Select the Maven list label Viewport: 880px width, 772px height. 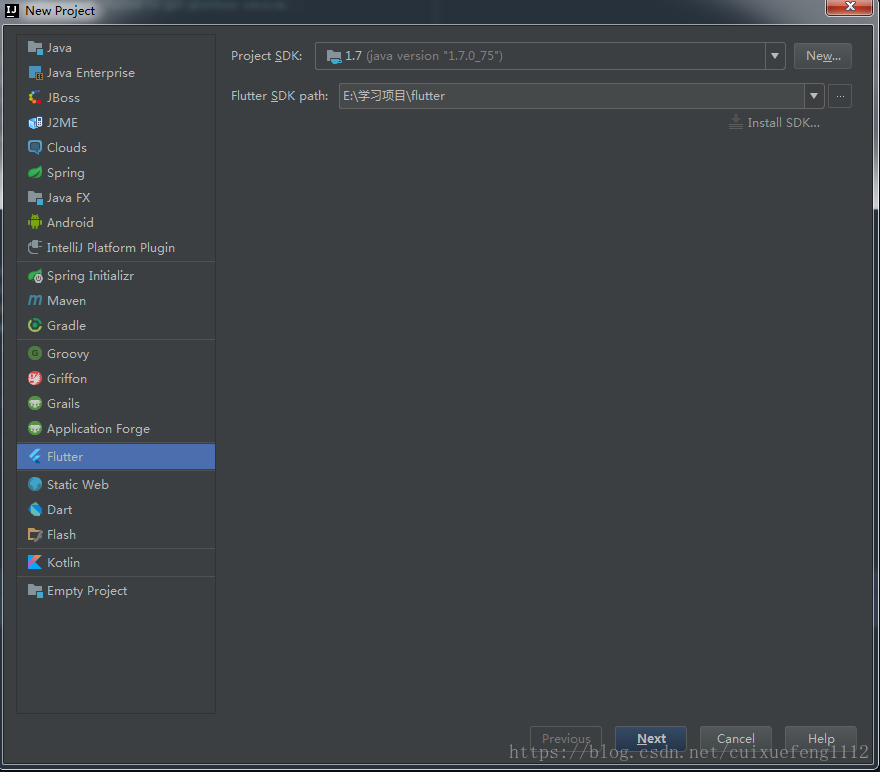click(66, 301)
